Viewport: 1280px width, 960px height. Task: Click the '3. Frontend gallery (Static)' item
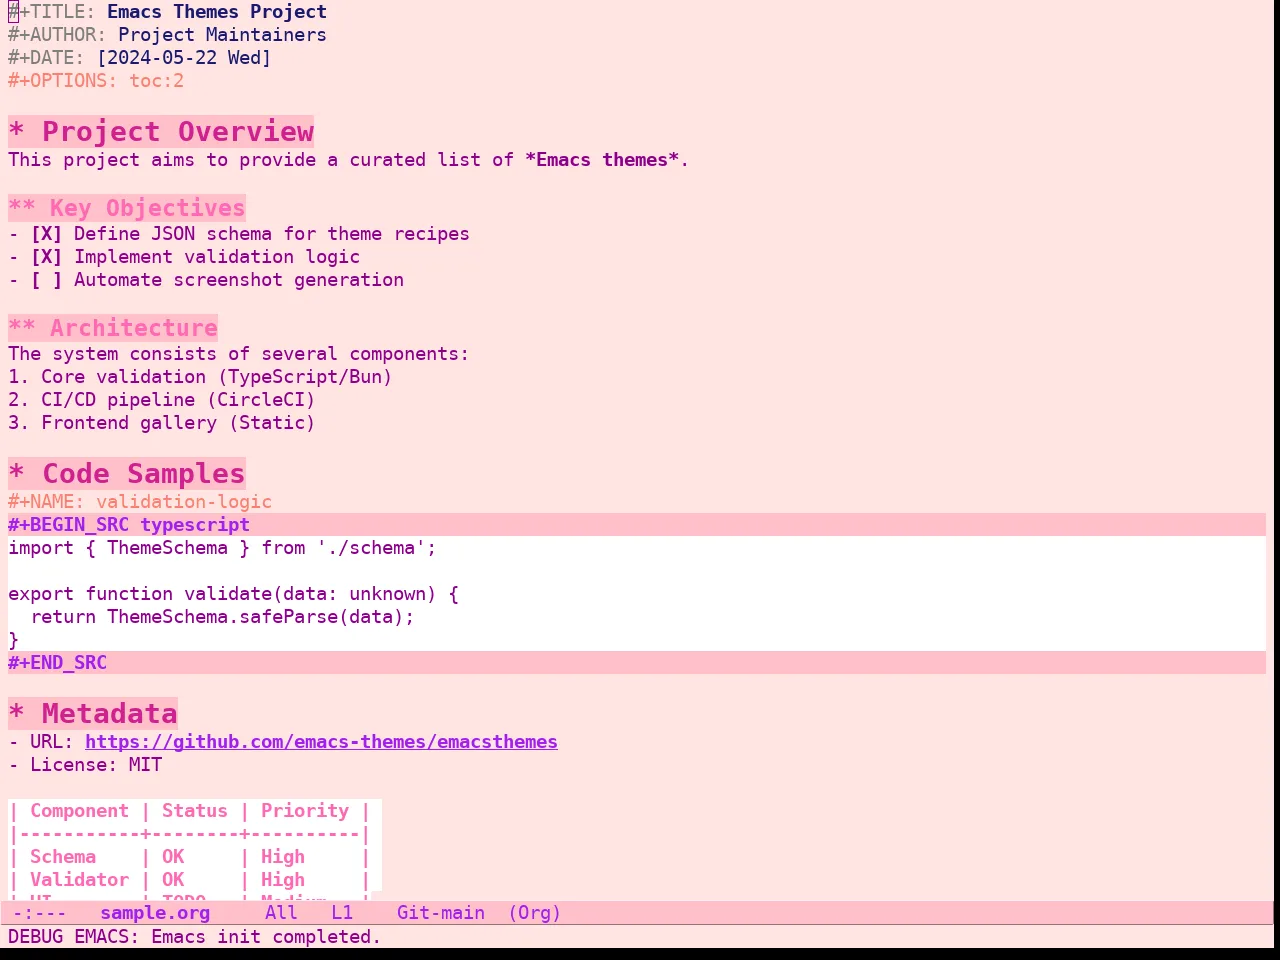(162, 423)
